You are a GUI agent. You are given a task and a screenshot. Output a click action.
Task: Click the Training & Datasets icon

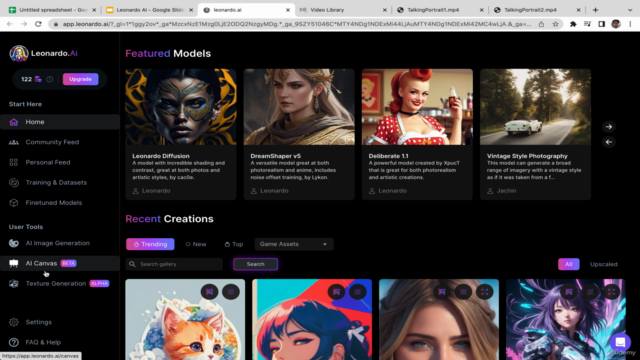click(x=13, y=182)
